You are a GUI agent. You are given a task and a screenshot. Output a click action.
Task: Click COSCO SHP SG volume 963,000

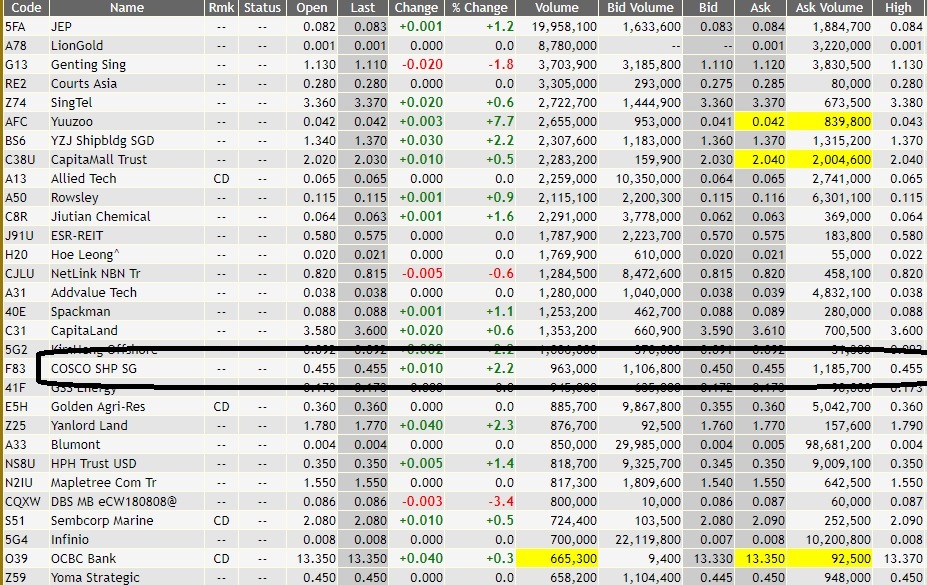(x=573, y=369)
